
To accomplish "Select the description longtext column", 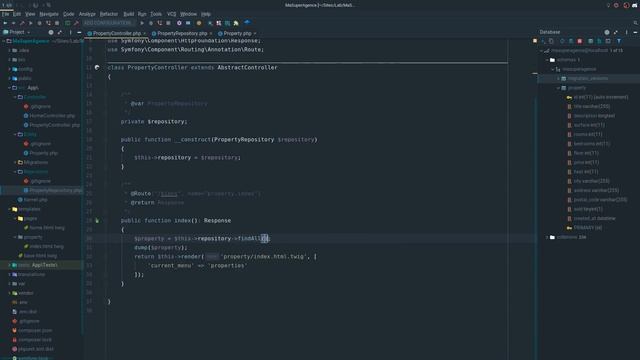I will tap(591, 116).
